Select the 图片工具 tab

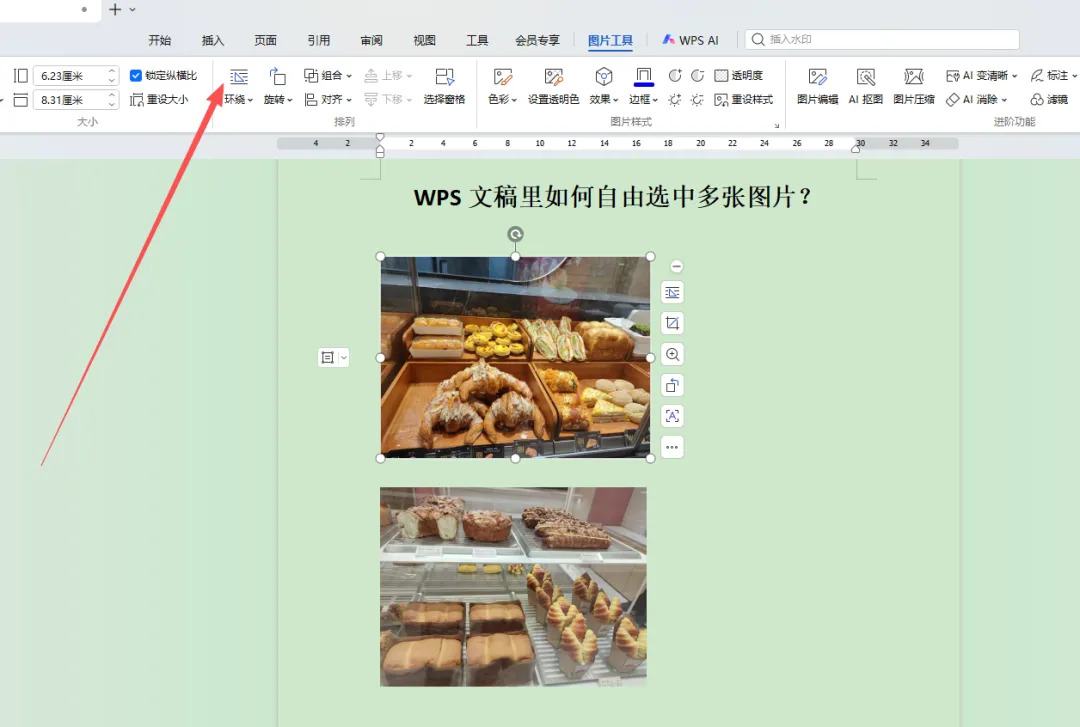[610, 40]
